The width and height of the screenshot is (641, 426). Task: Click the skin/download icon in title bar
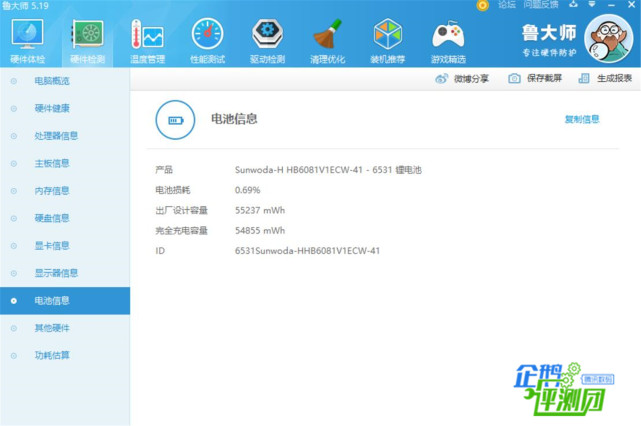pyautogui.click(x=574, y=4)
